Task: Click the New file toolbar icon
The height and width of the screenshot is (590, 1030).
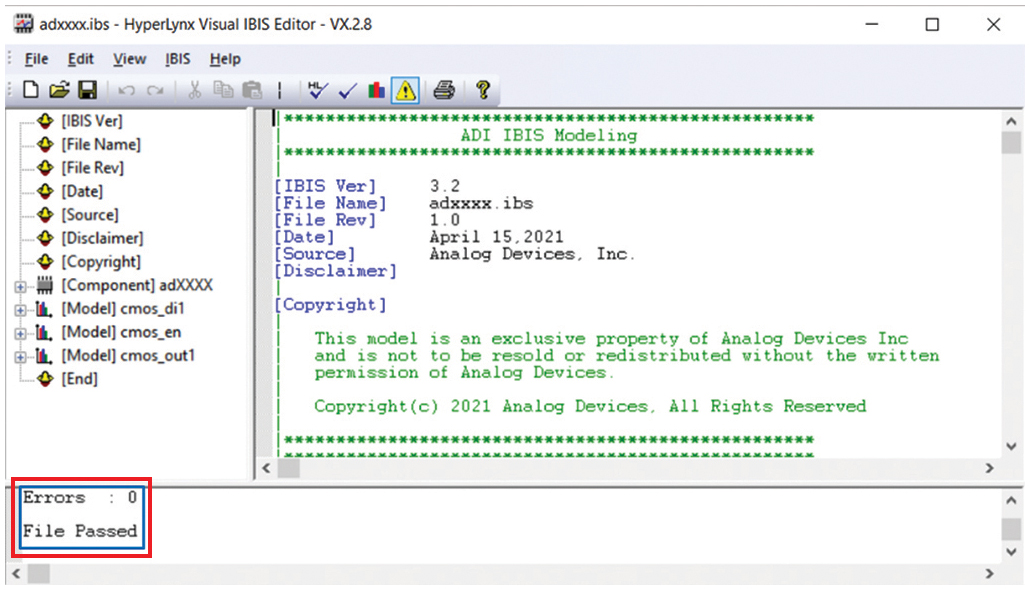Action: [32, 91]
